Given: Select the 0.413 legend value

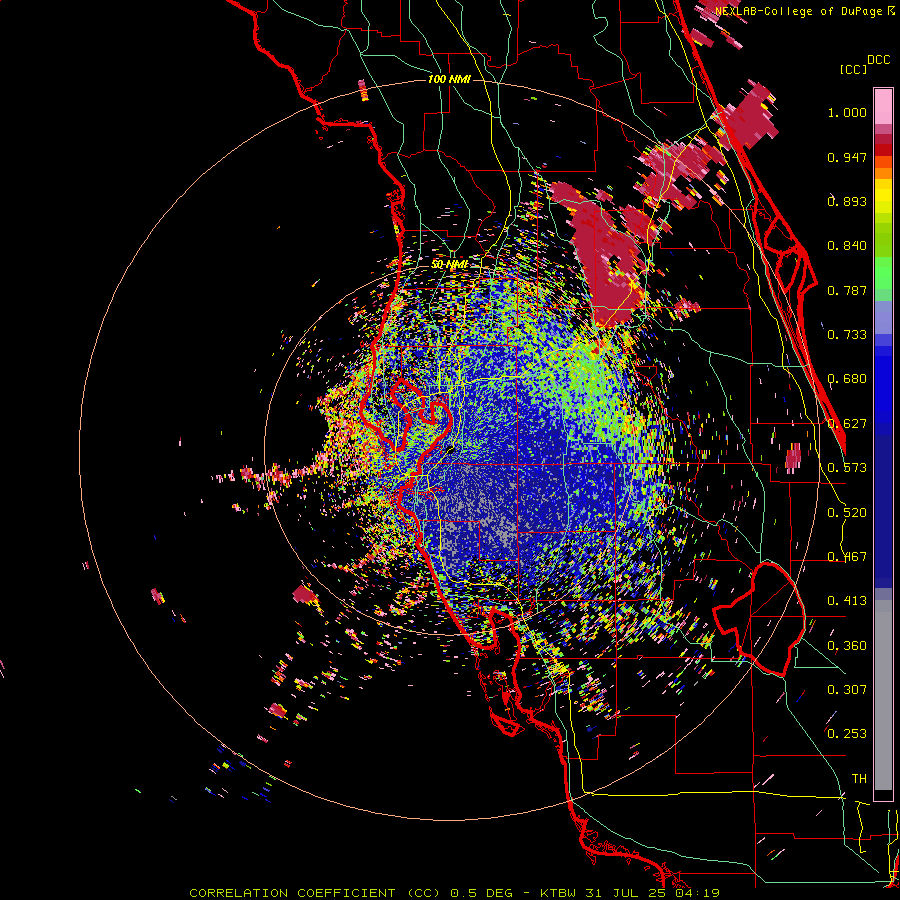Looking at the screenshot, I should point(847,601).
